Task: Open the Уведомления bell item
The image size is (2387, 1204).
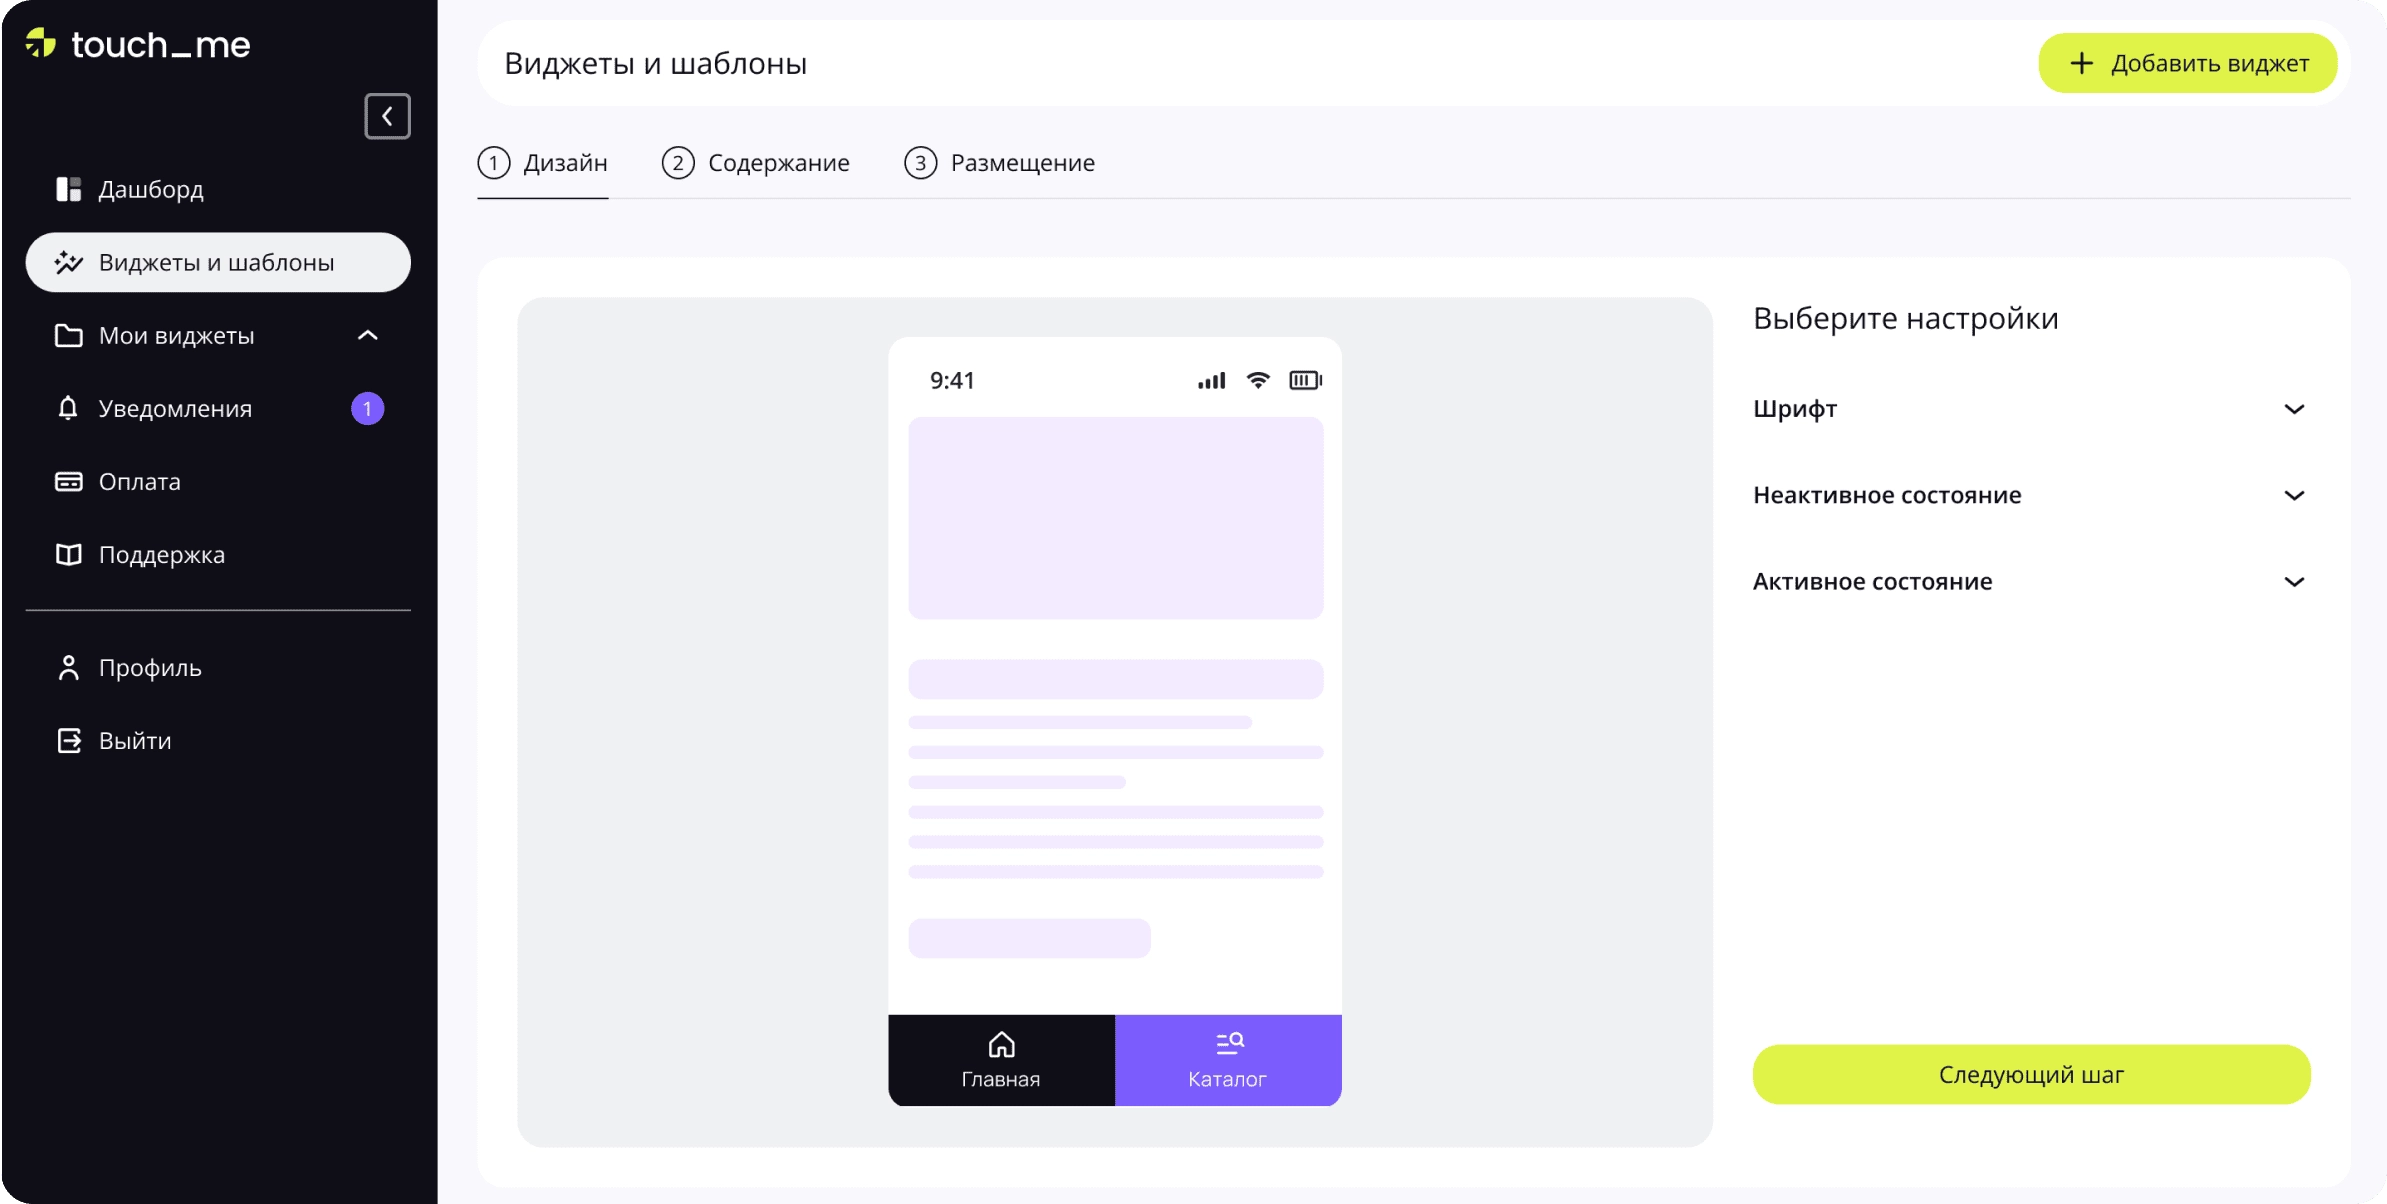Action: [174, 409]
